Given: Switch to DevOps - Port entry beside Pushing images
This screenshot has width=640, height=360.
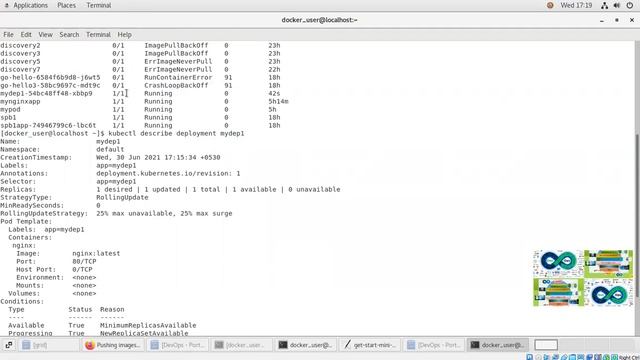Looking at the screenshot, I should [177, 345].
